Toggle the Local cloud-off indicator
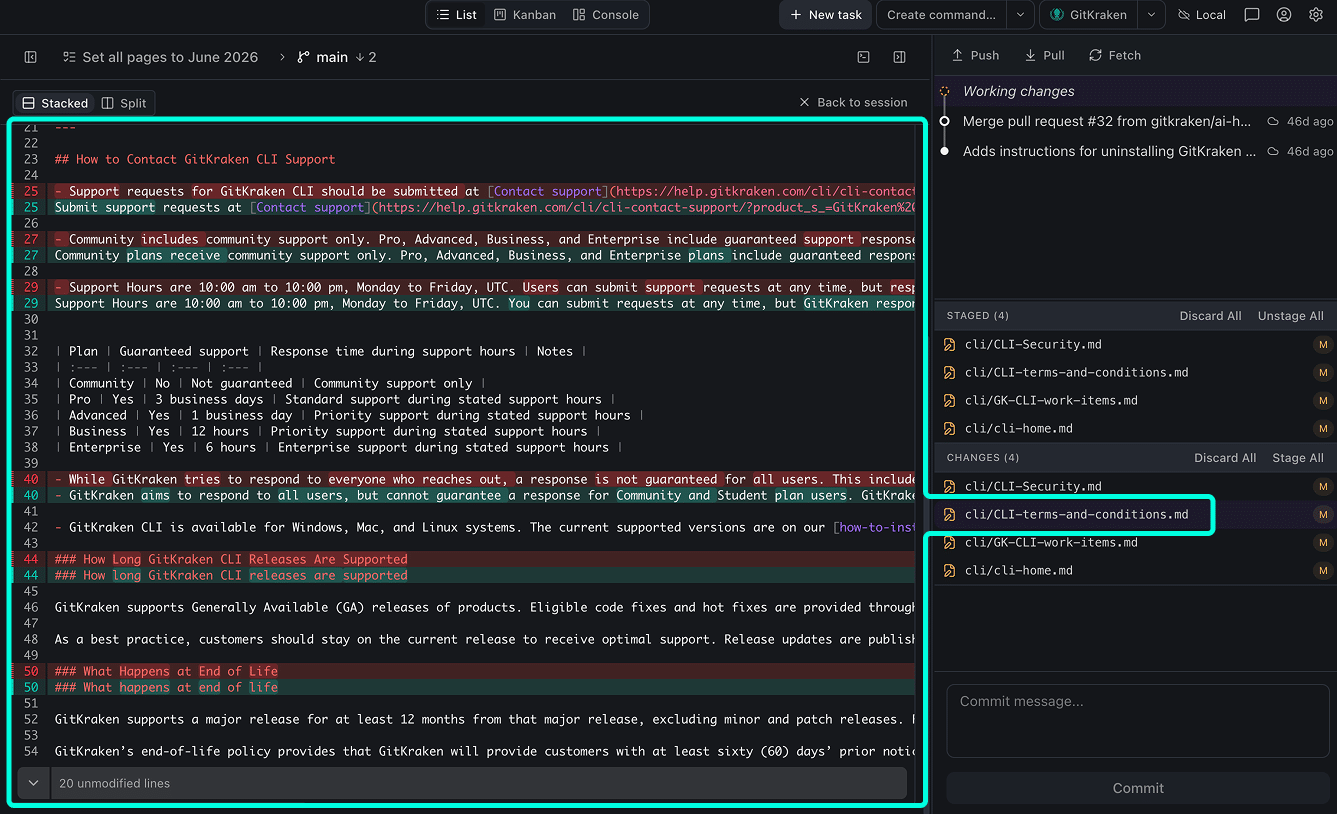 pos(1202,15)
